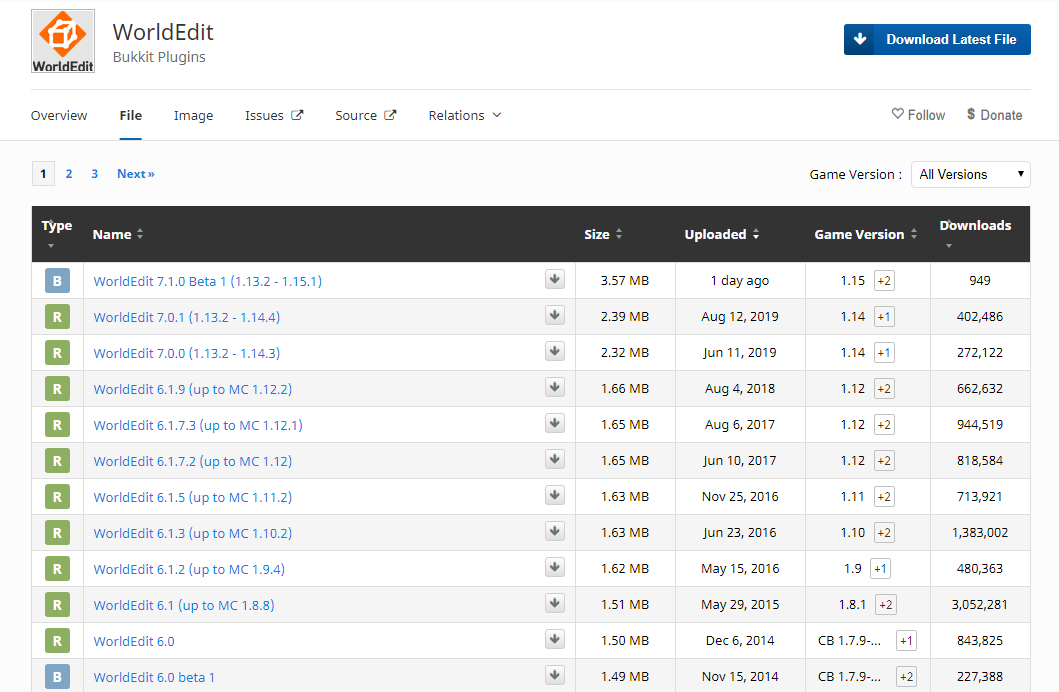Open the Source external link tab
Screen dimensions: 1059x692
[x=365, y=115]
